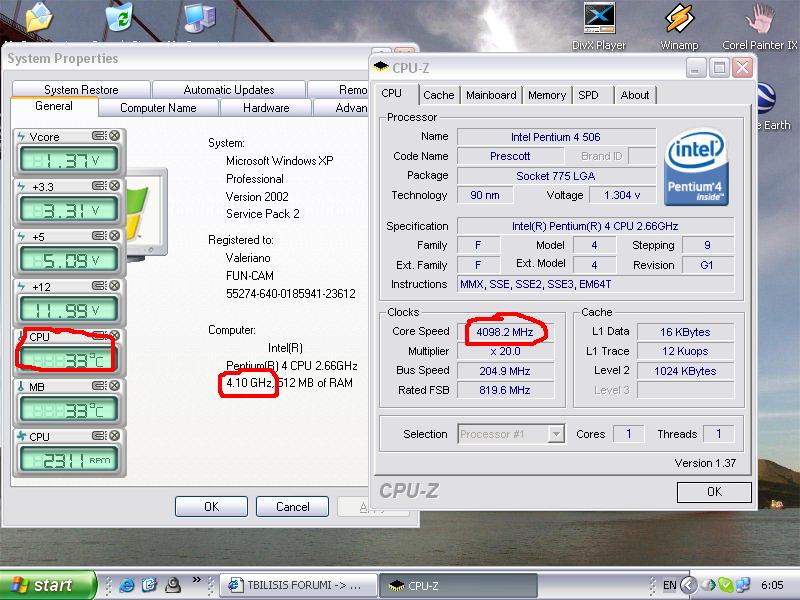Screen dimensions: 800x600
Task: Open settings icon on the Vcore sensor panel
Action: coord(99,136)
